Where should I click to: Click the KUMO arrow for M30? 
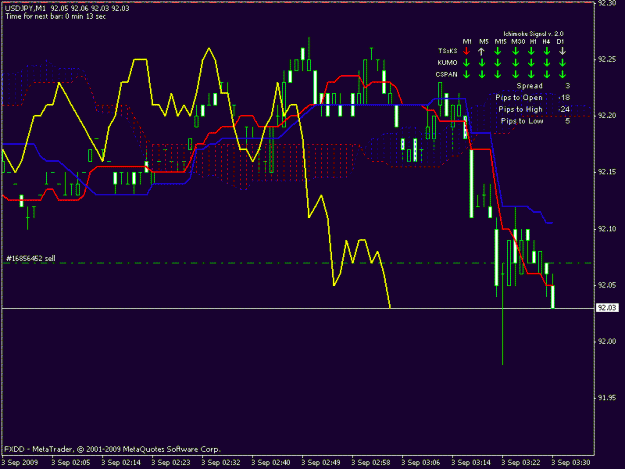point(516,63)
